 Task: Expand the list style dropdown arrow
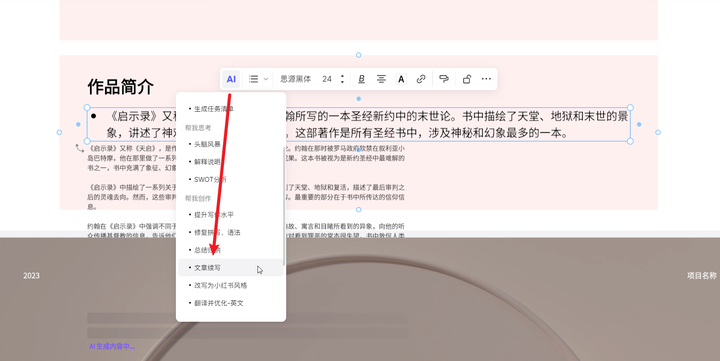click(266, 79)
